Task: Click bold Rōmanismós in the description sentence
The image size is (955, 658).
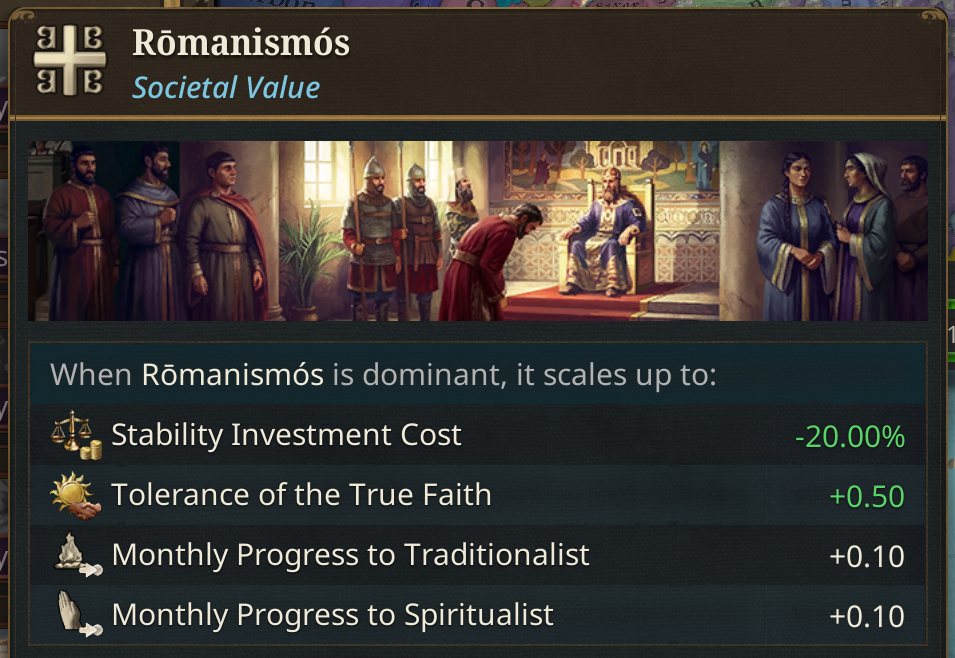Action: [232, 376]
